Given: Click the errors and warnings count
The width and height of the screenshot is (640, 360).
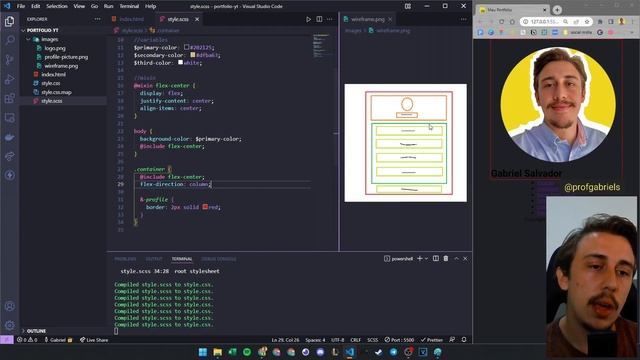Looking at the screenshot, I should point(27,340).
